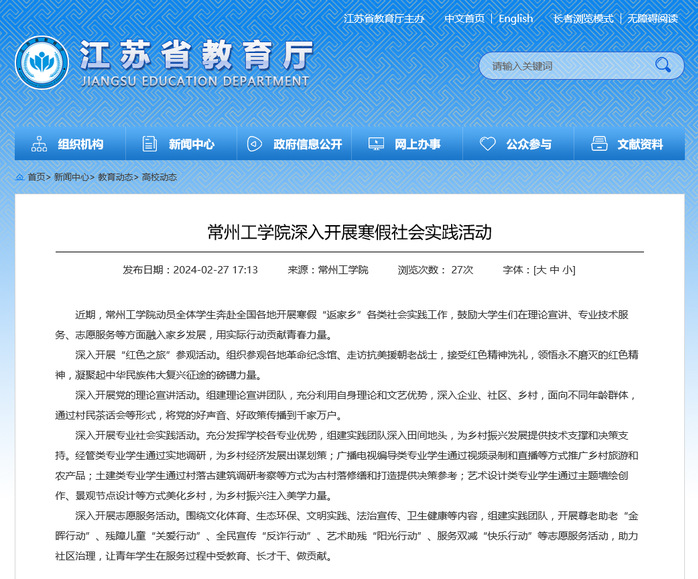698x579 pixels.
Task: Switch to 长者浏览模式 elder mode
Action: tap(583, 18)
